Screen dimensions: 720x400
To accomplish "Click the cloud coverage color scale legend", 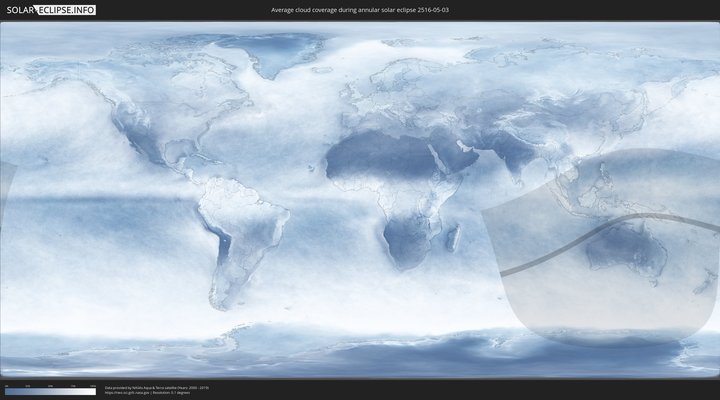I will 51,392.
